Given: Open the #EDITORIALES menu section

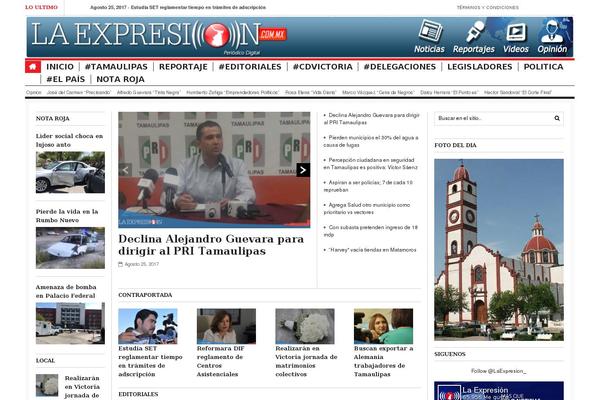Looking at the screenshot, I should point(250,67).
